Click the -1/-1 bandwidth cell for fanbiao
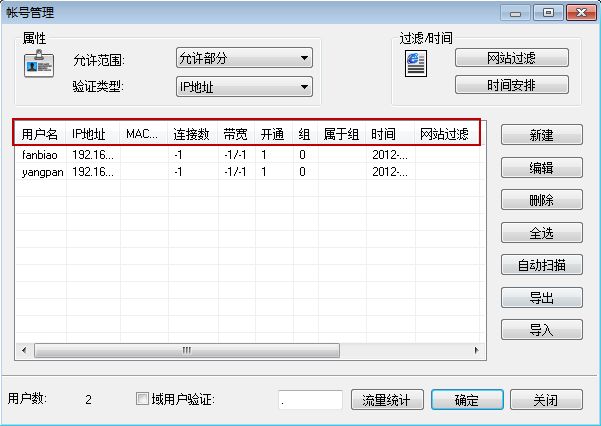This screenshot has width=601, height=426. pyautogui.click(x=236, y=155)
